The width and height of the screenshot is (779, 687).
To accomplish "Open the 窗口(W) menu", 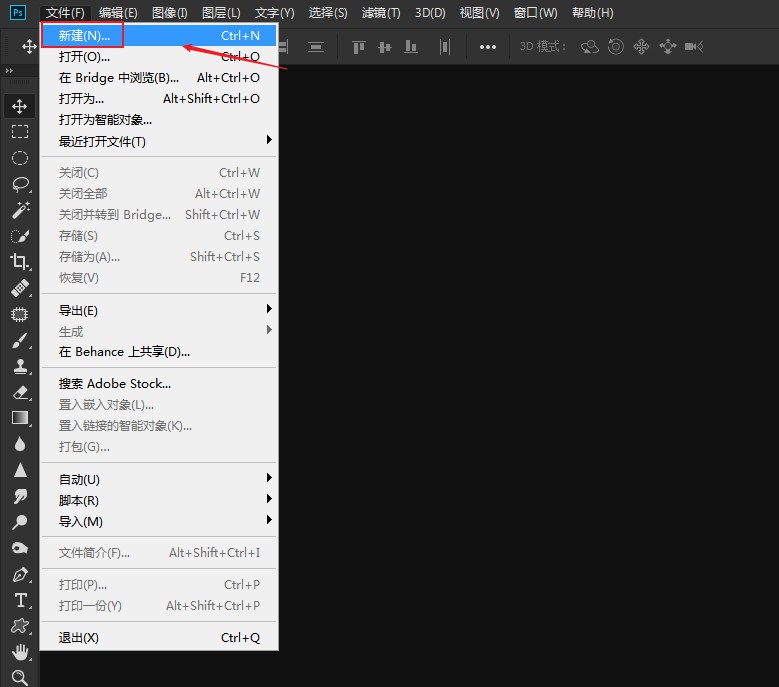I will pyautogui.click(x=535, y=12).
